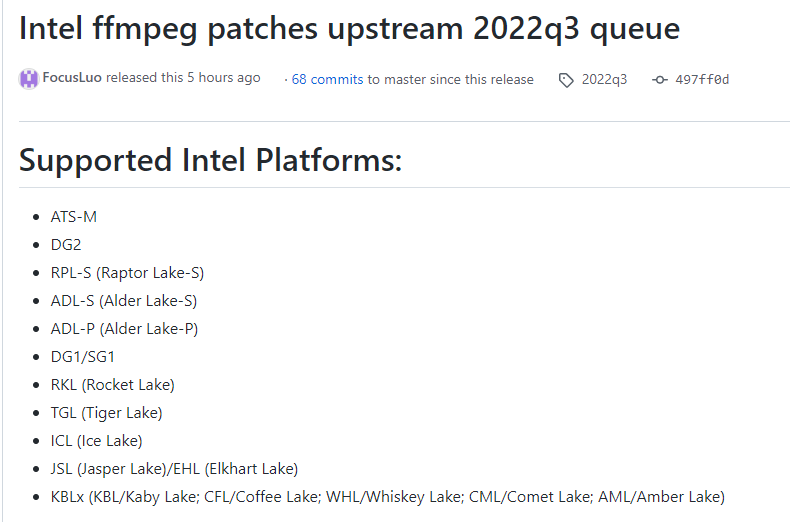The height and width of the screenshot is (522, 790).
Task: Select the ICL (Ice Lake) entry
Action: point(97,441)
